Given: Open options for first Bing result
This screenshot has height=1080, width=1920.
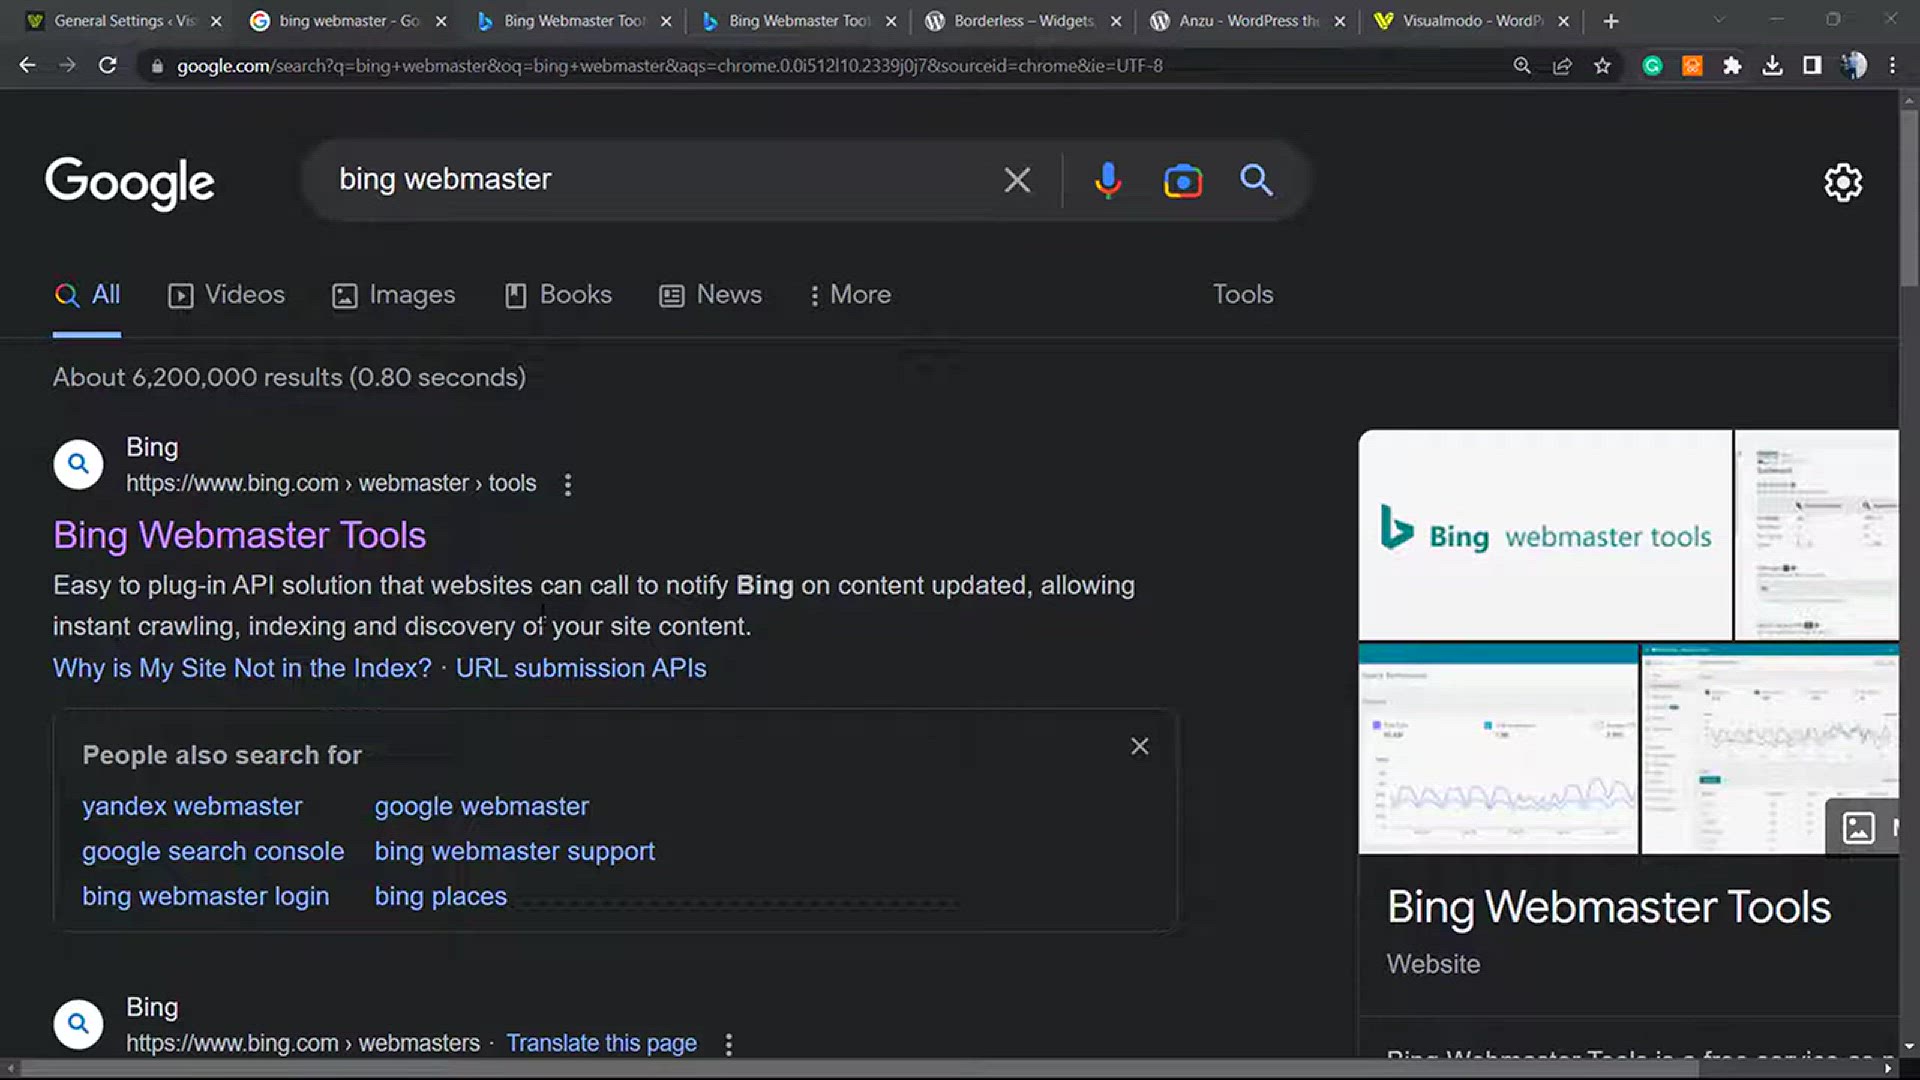Looking at the screenshot, I should point(568,484).
